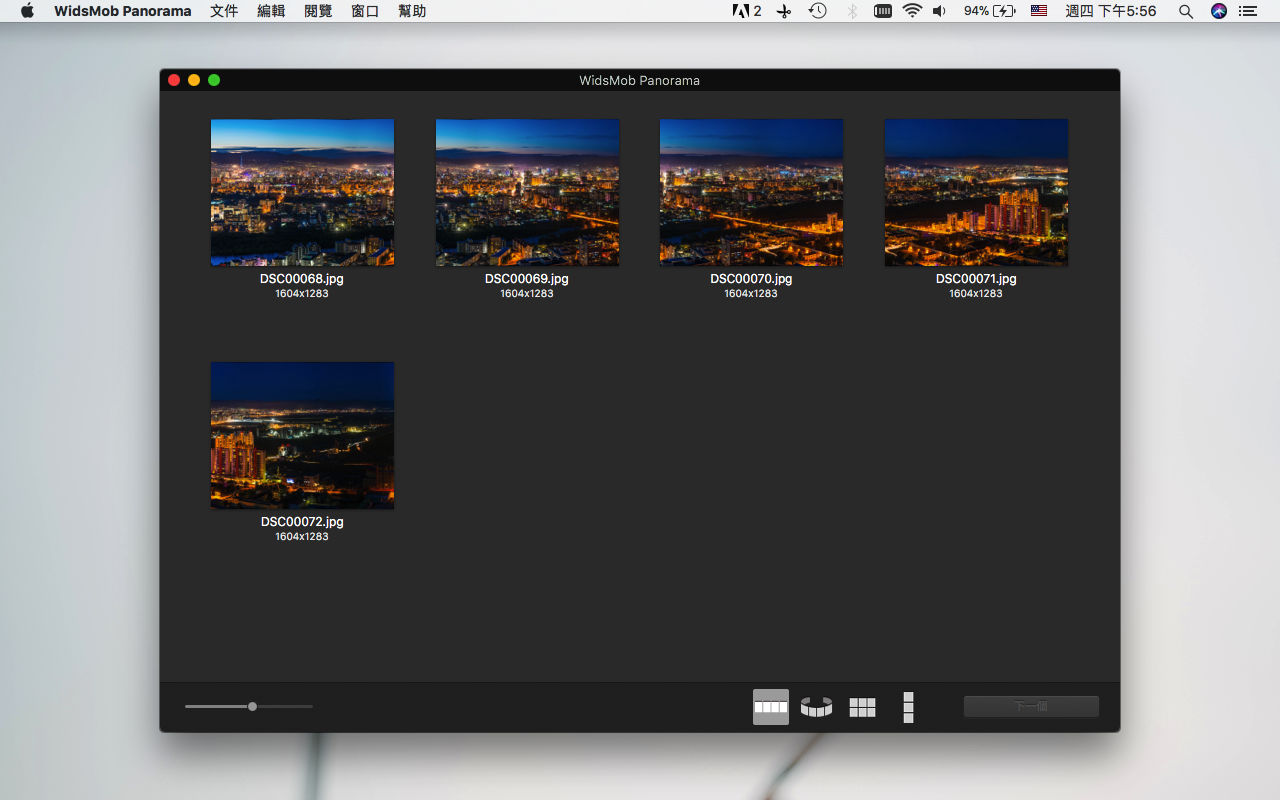Click the DSC00070.jpg file name

751,279
